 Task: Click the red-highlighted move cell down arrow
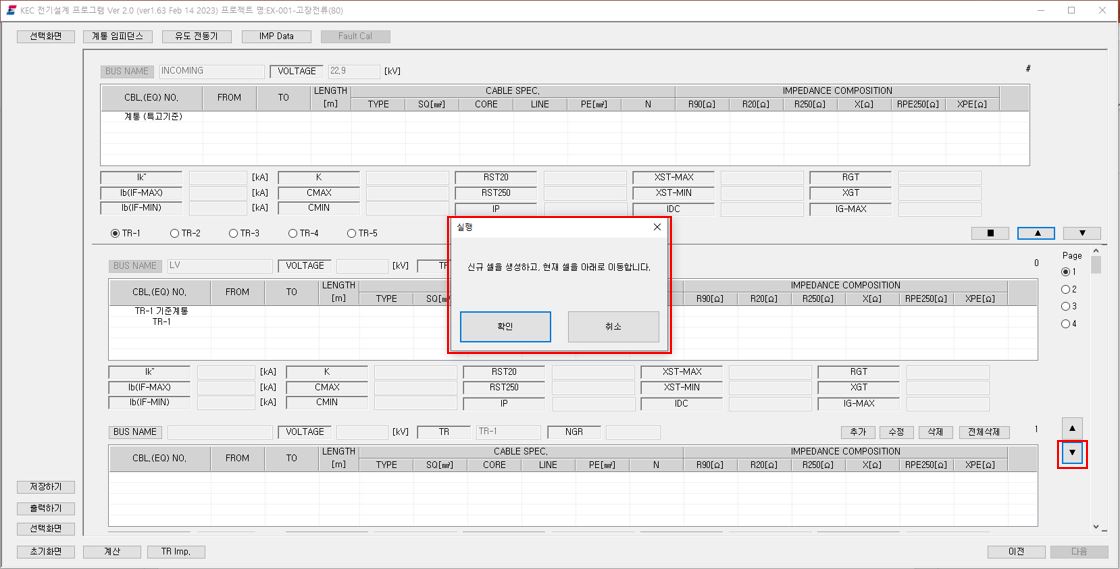pos(1072,453)
